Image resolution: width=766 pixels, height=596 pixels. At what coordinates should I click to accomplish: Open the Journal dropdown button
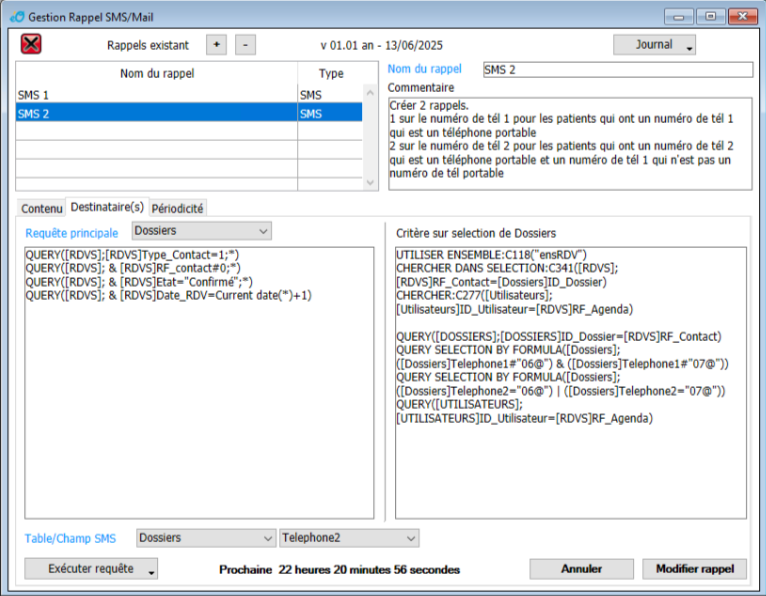(x=654, y=45)
